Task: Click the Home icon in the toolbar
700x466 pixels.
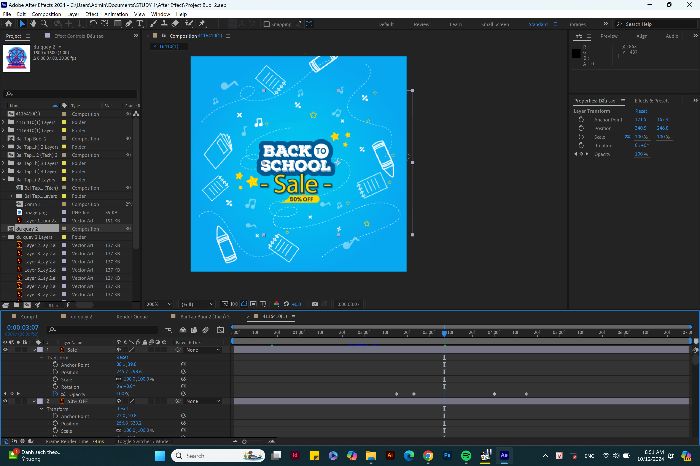Action: (x=8, y=24)
